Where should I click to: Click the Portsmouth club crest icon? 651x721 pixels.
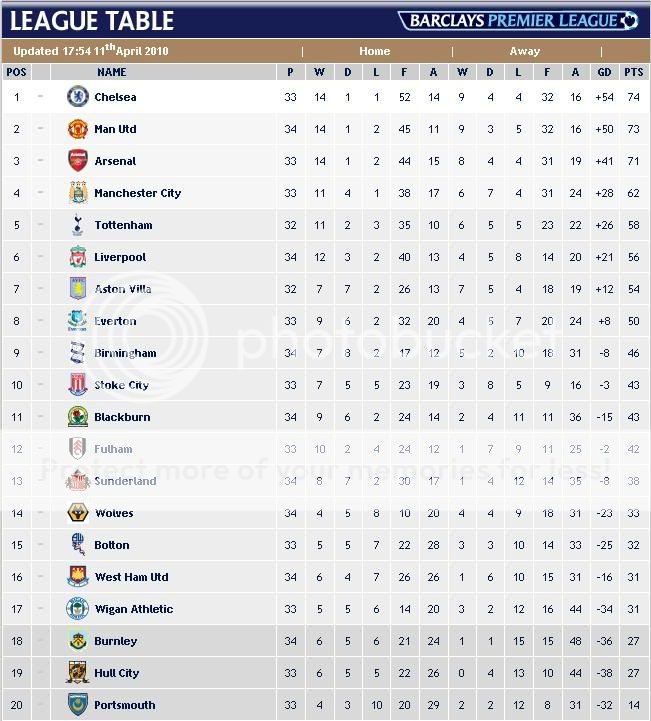[77, 705]
